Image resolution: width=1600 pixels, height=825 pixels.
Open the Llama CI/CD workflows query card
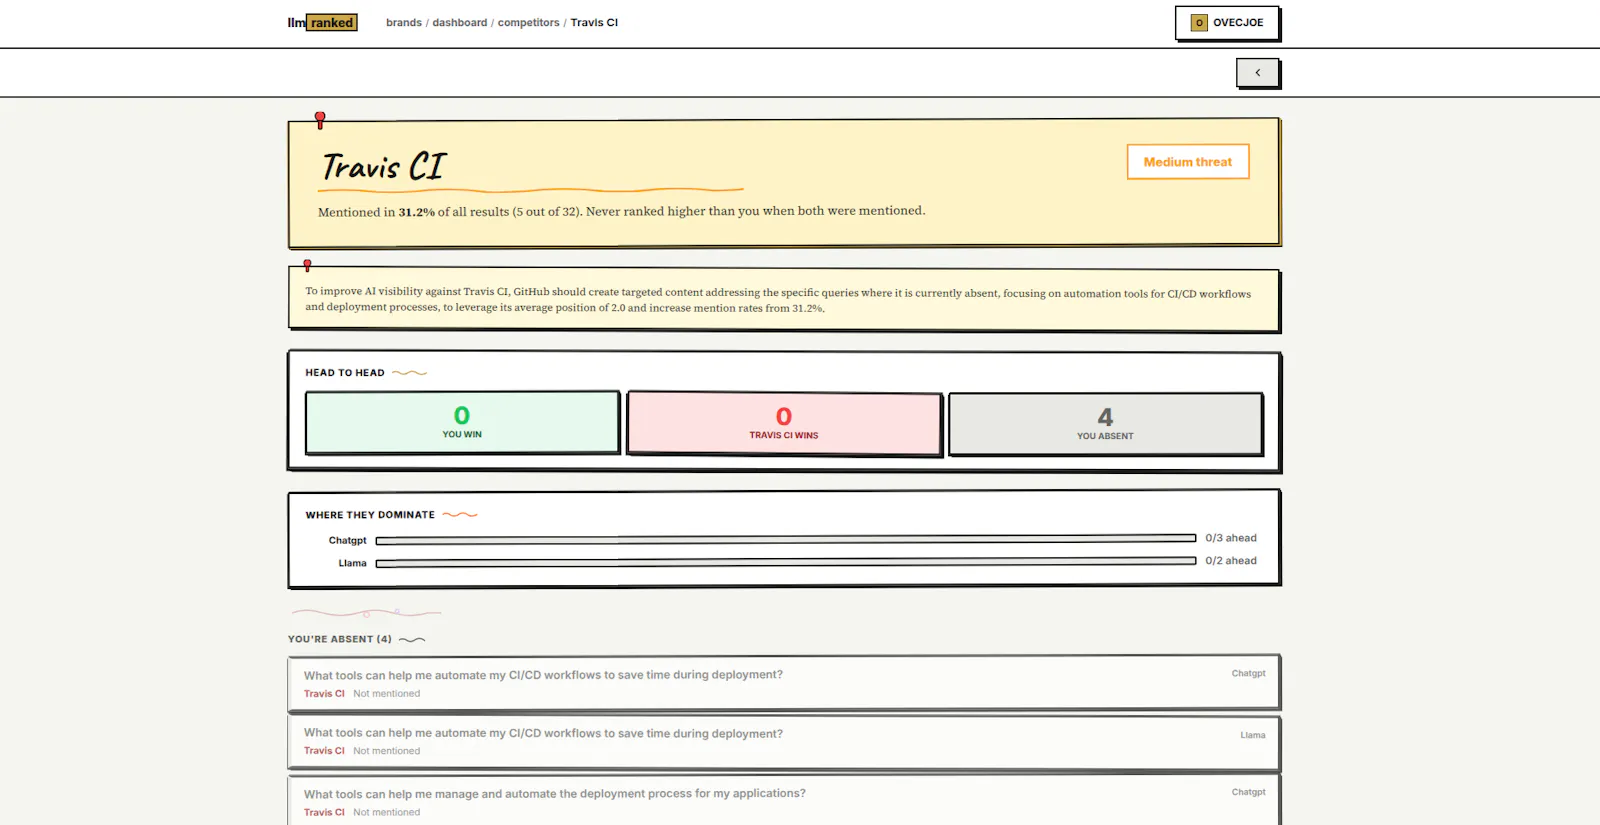click(x=784, y=742)
